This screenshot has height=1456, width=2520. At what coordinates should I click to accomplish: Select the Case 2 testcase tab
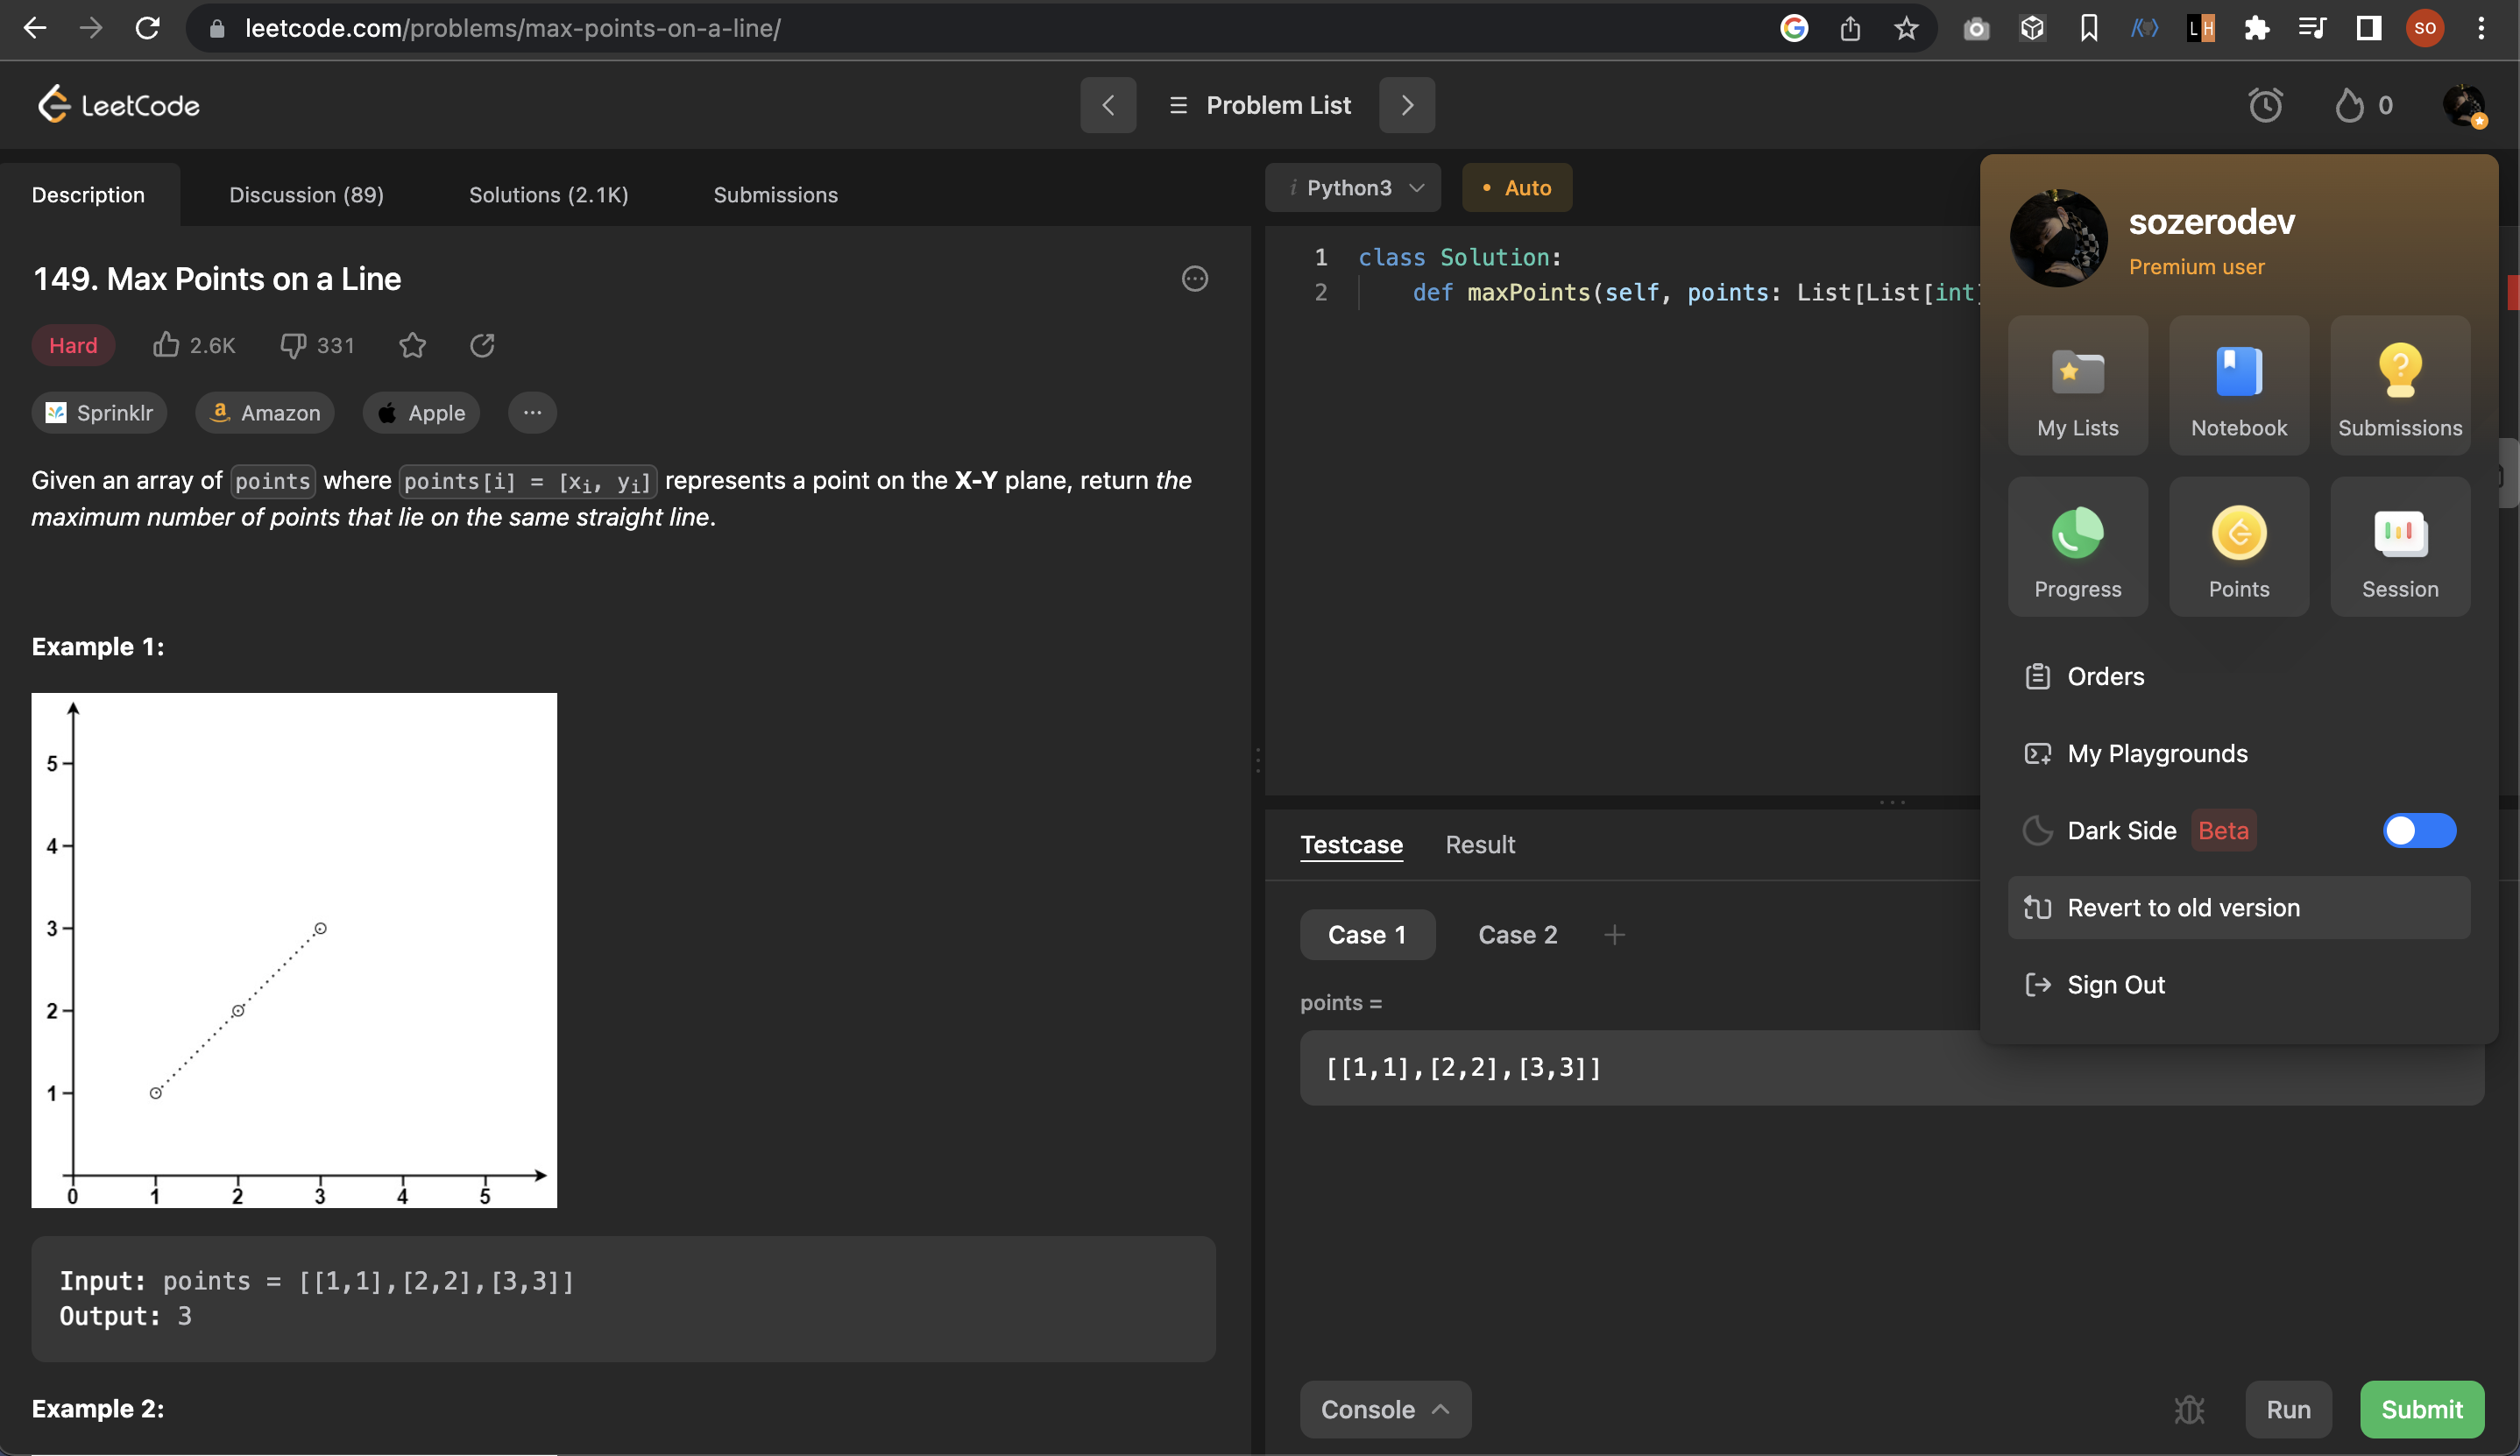1517,934
